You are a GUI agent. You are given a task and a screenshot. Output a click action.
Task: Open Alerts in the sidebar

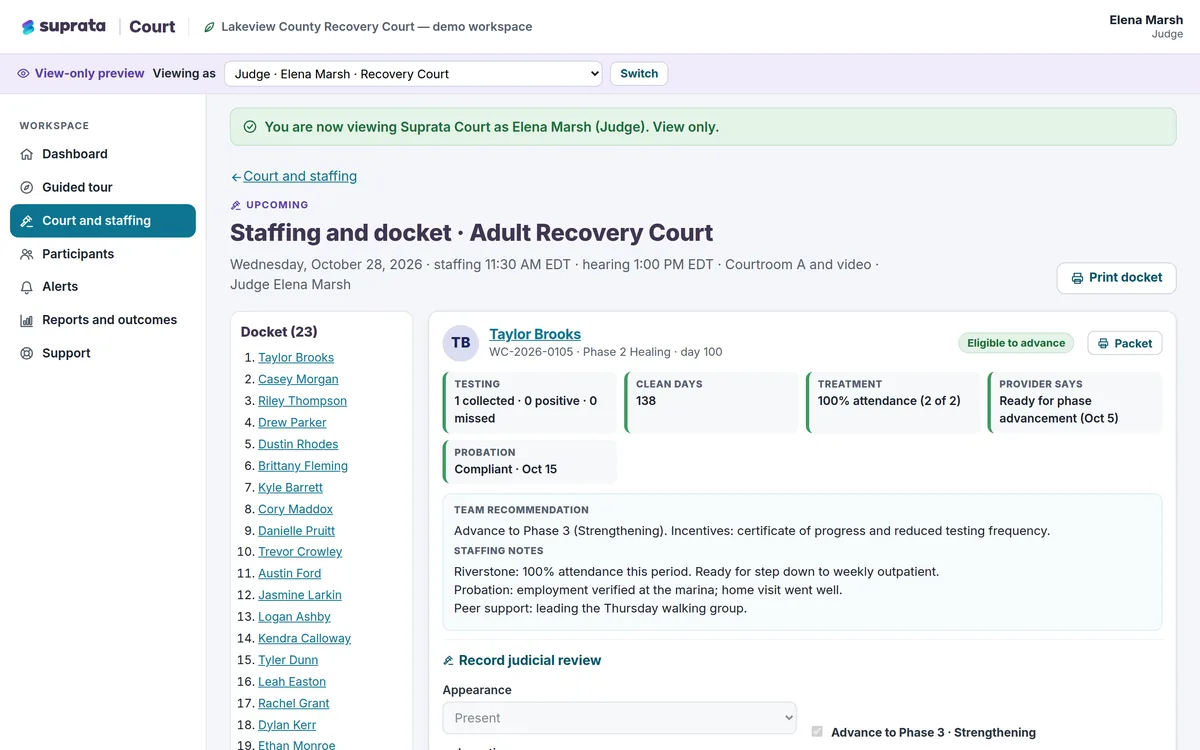coord(103,287)
